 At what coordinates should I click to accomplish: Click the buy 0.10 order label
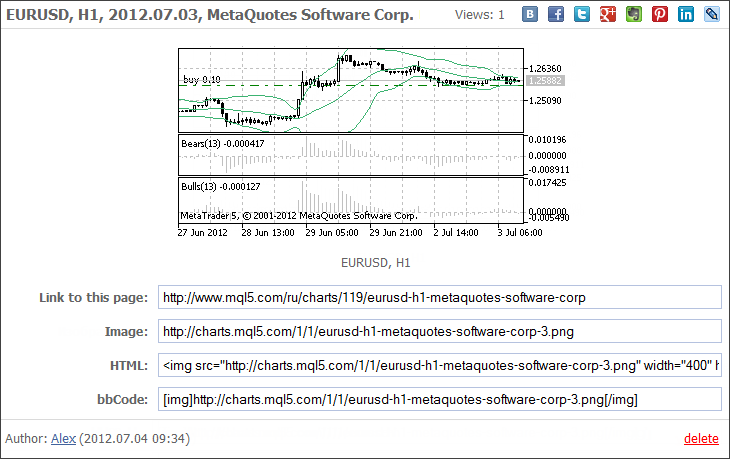coord(202,79)
